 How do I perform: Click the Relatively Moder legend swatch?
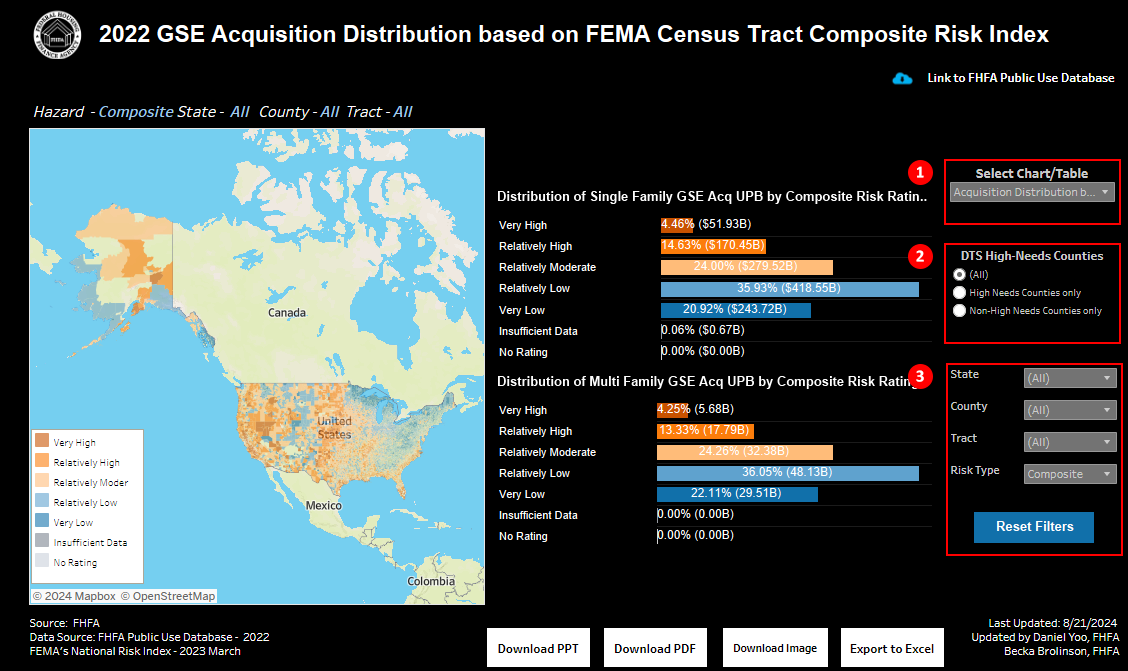(42, 480)
